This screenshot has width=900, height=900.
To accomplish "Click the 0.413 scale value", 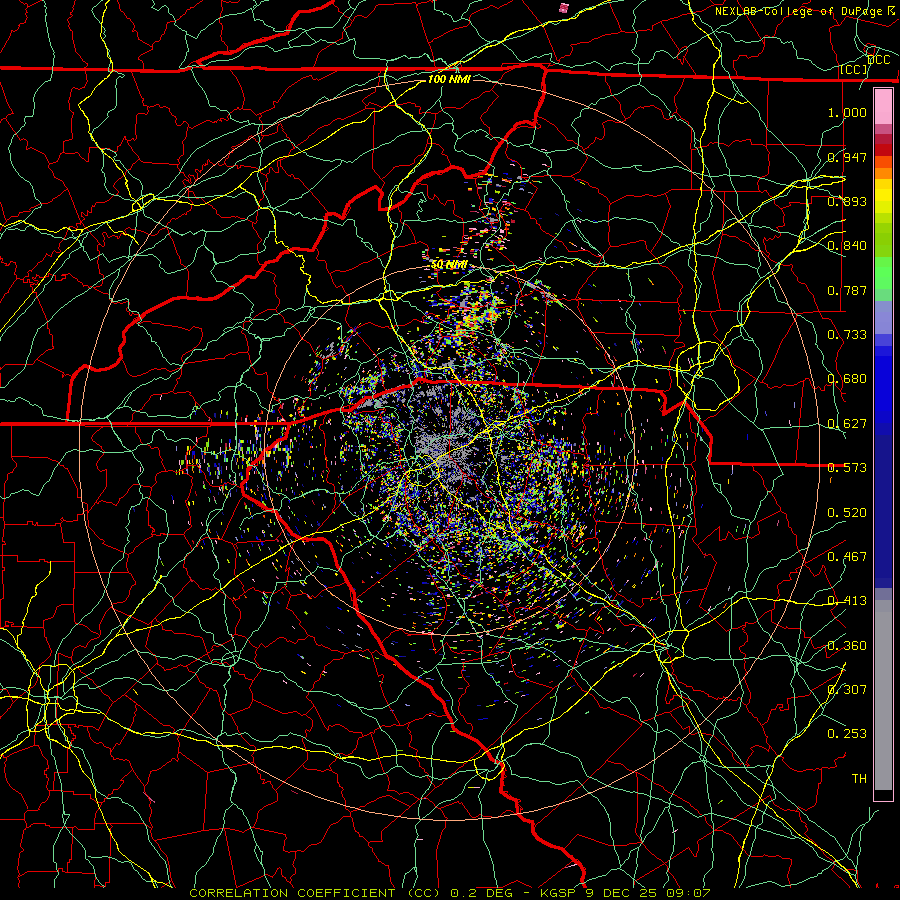I will tap(847, 601).
